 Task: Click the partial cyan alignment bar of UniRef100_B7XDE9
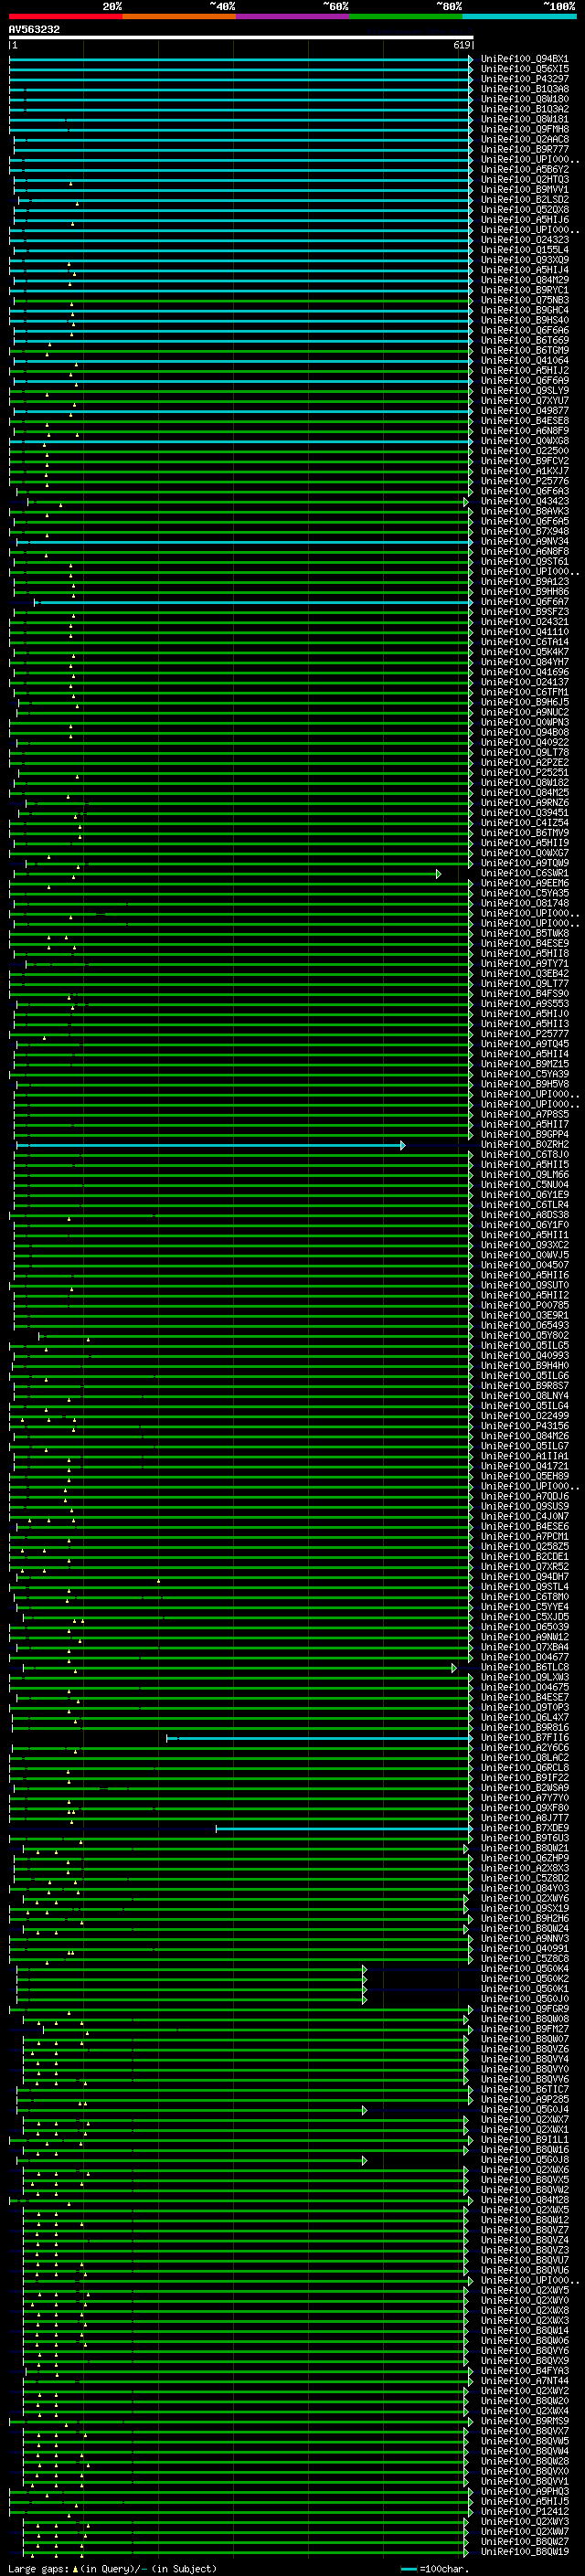pos(345,1829)
